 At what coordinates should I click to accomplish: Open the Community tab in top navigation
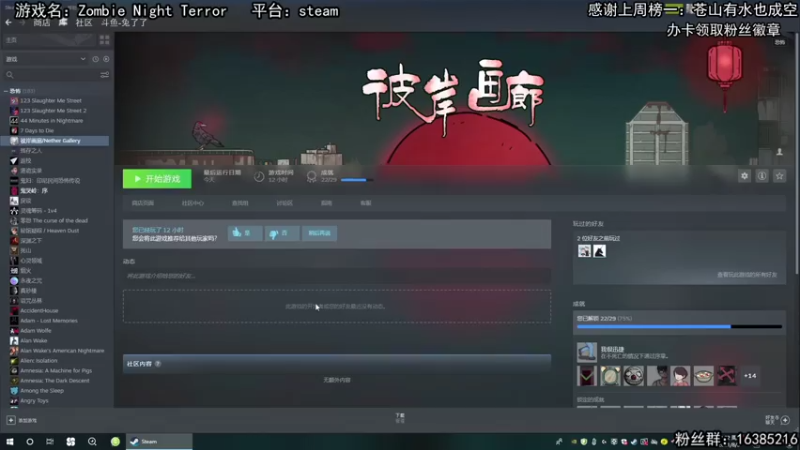(84, 22)
